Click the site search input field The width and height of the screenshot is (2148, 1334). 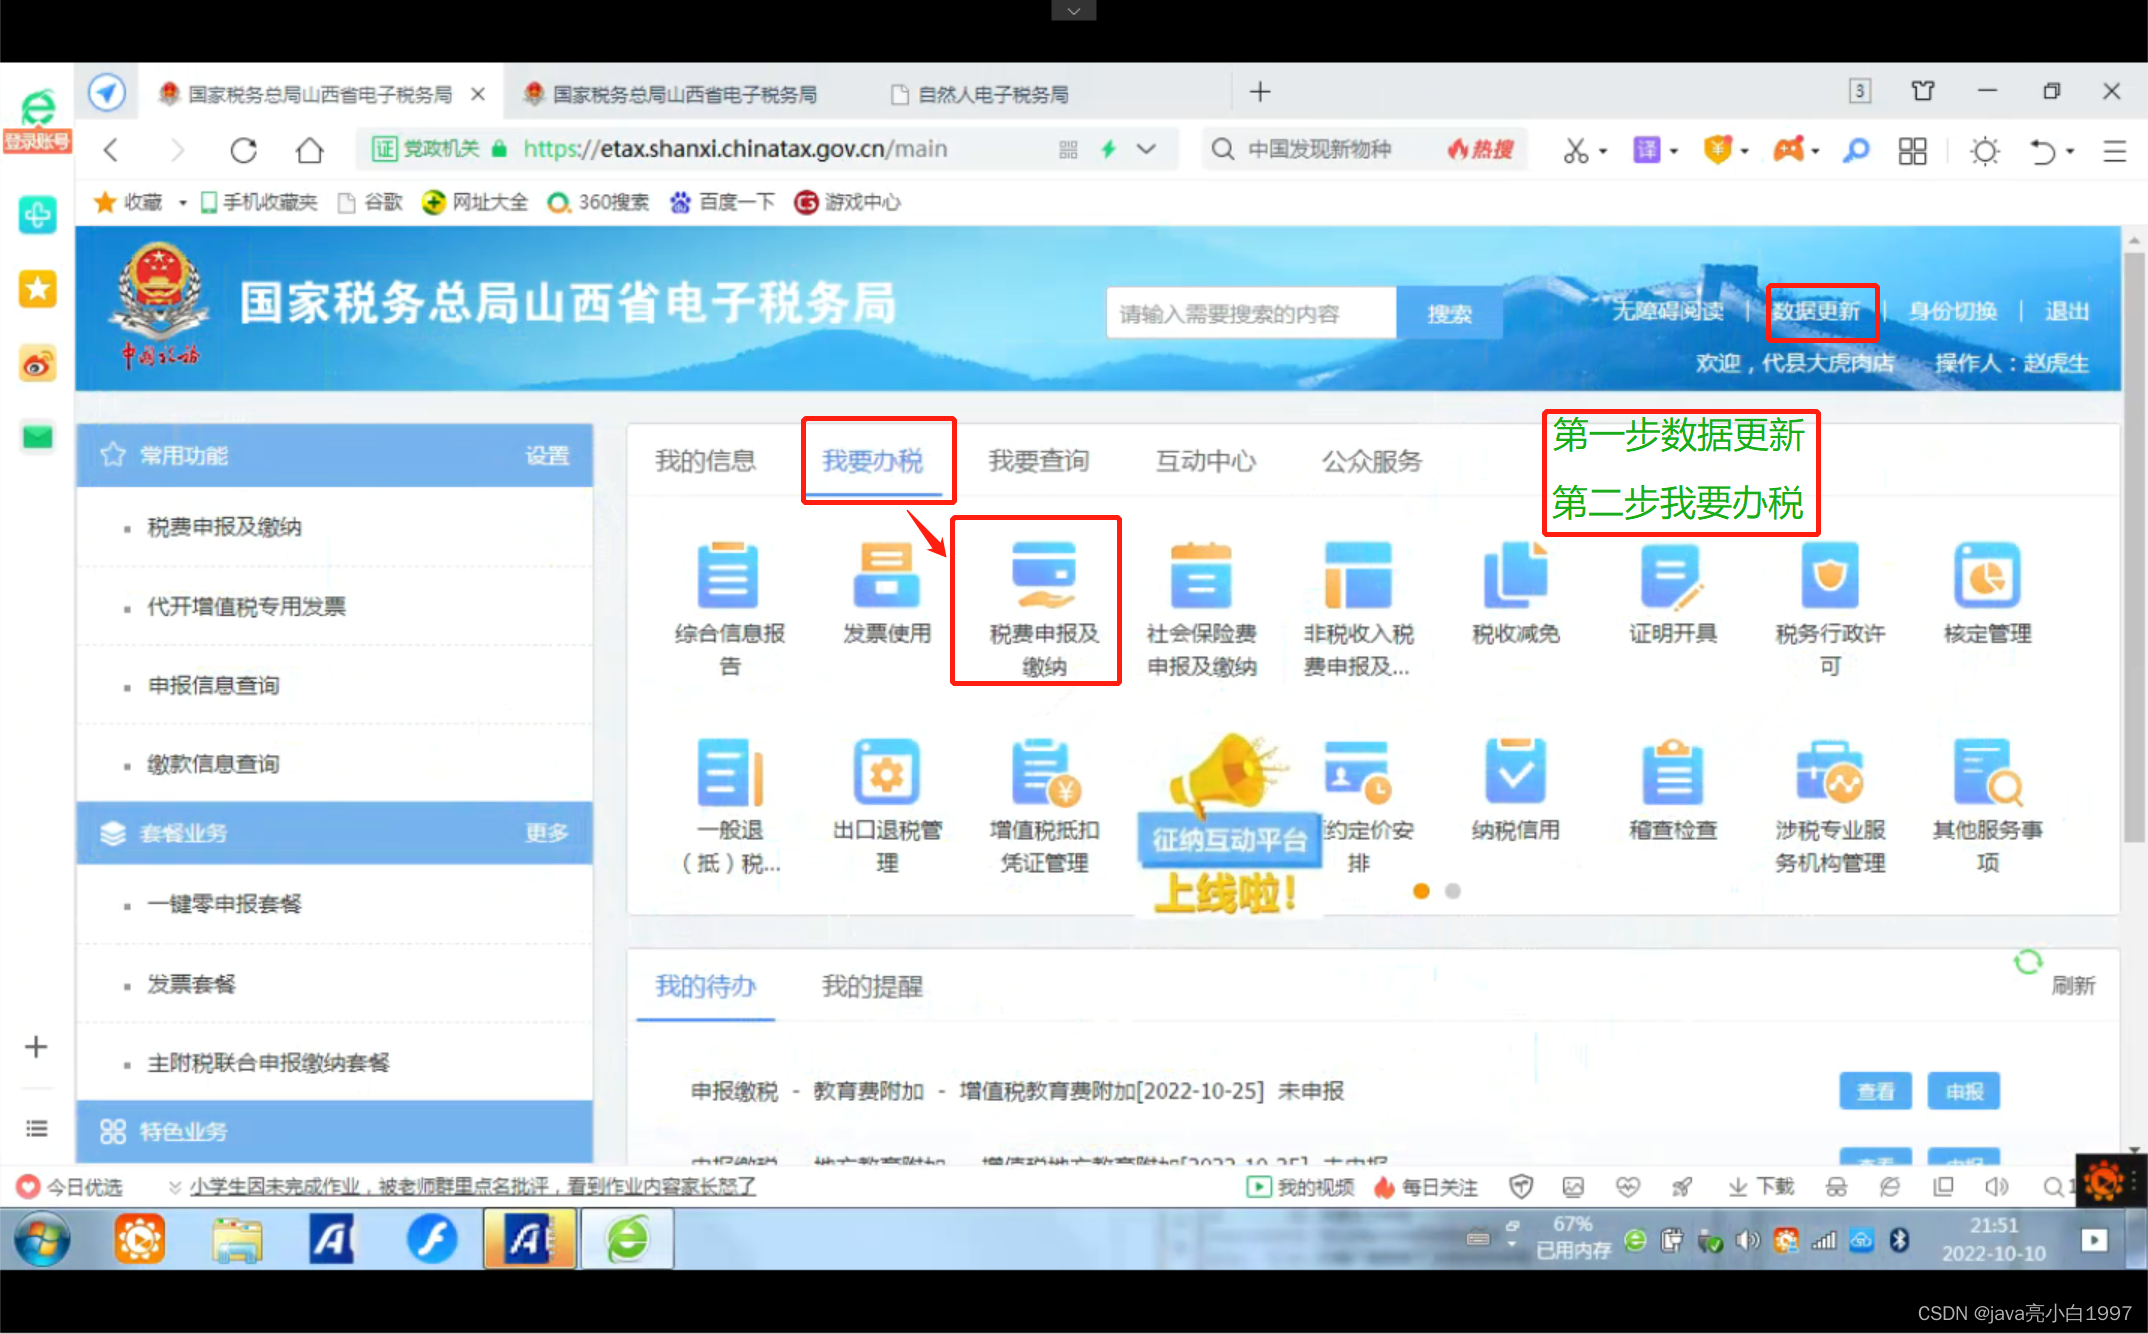pyautogui.click(x=1248, y=313)
